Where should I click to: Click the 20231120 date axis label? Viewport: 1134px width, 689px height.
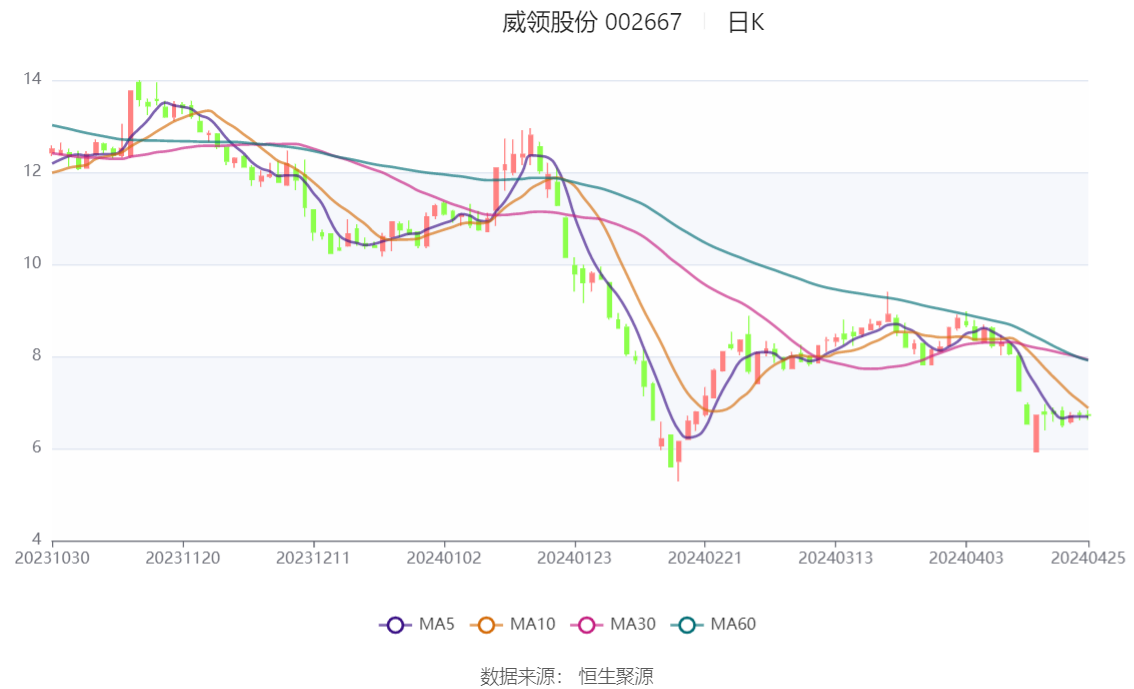tap(183, 558)
